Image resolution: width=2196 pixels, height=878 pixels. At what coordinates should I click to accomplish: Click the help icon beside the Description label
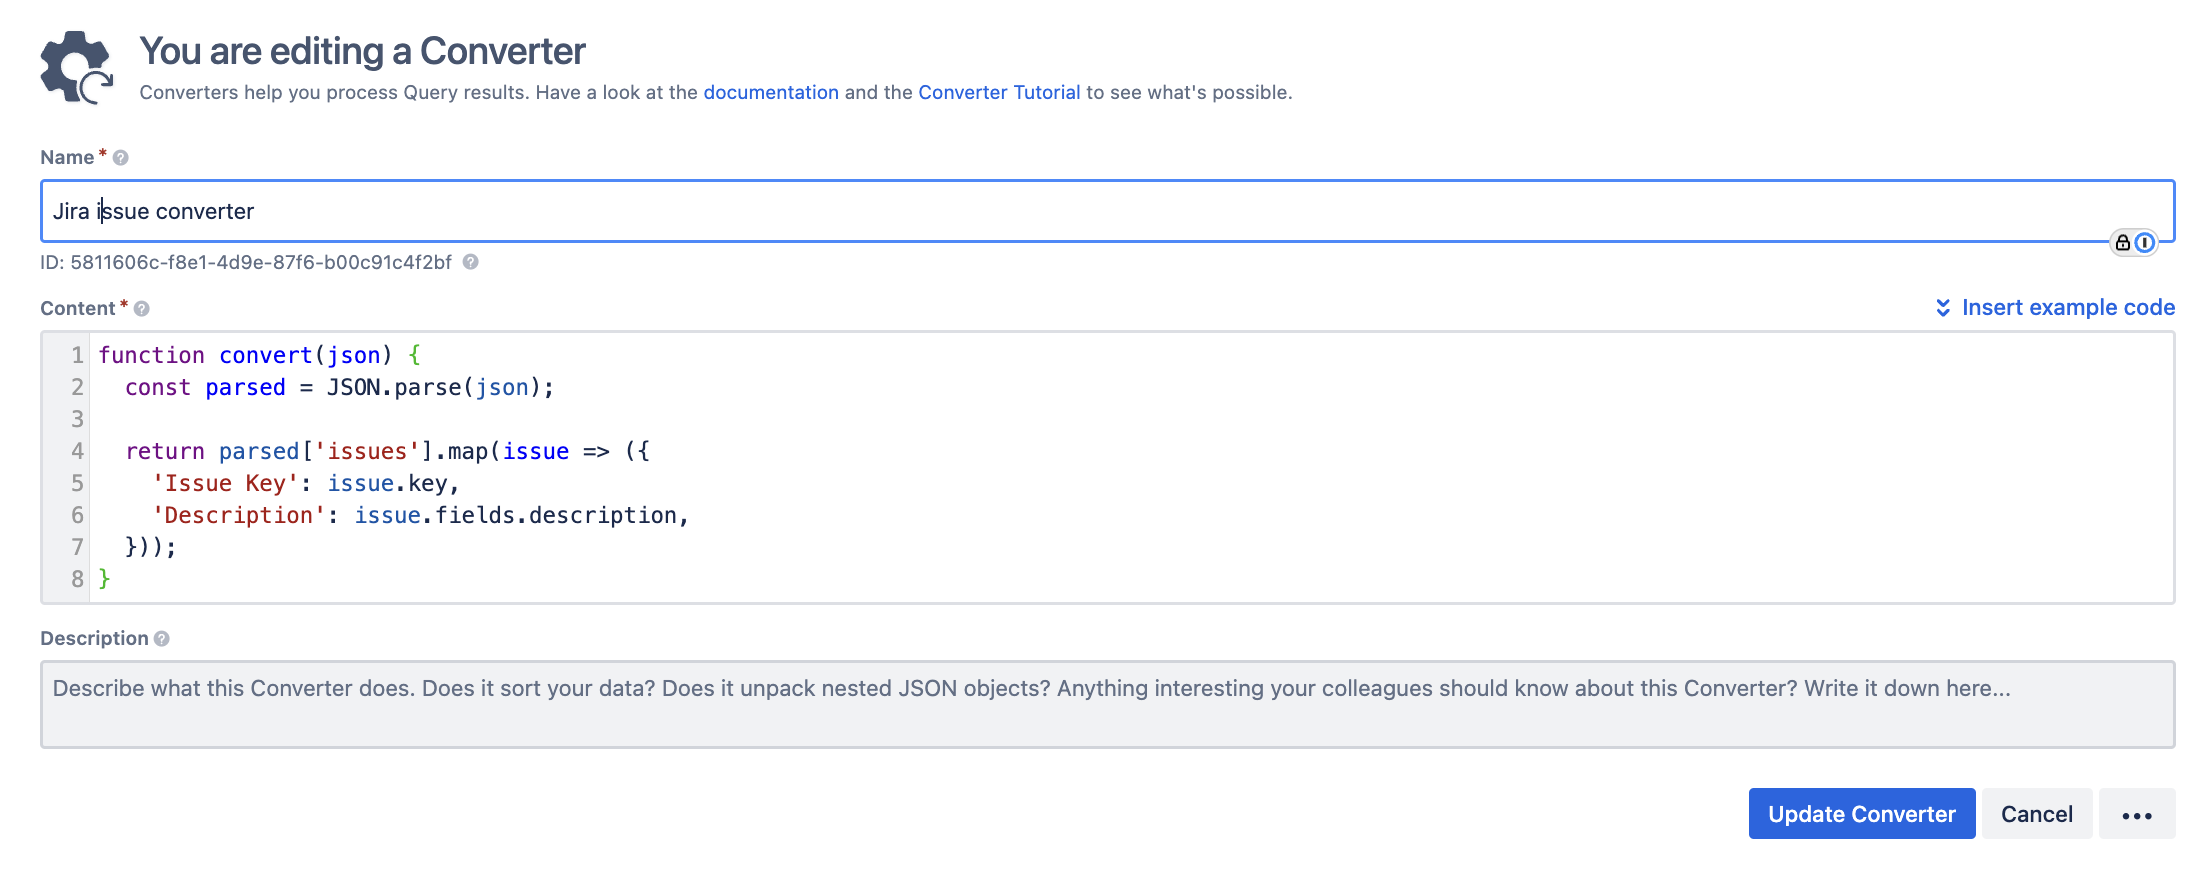162,639
